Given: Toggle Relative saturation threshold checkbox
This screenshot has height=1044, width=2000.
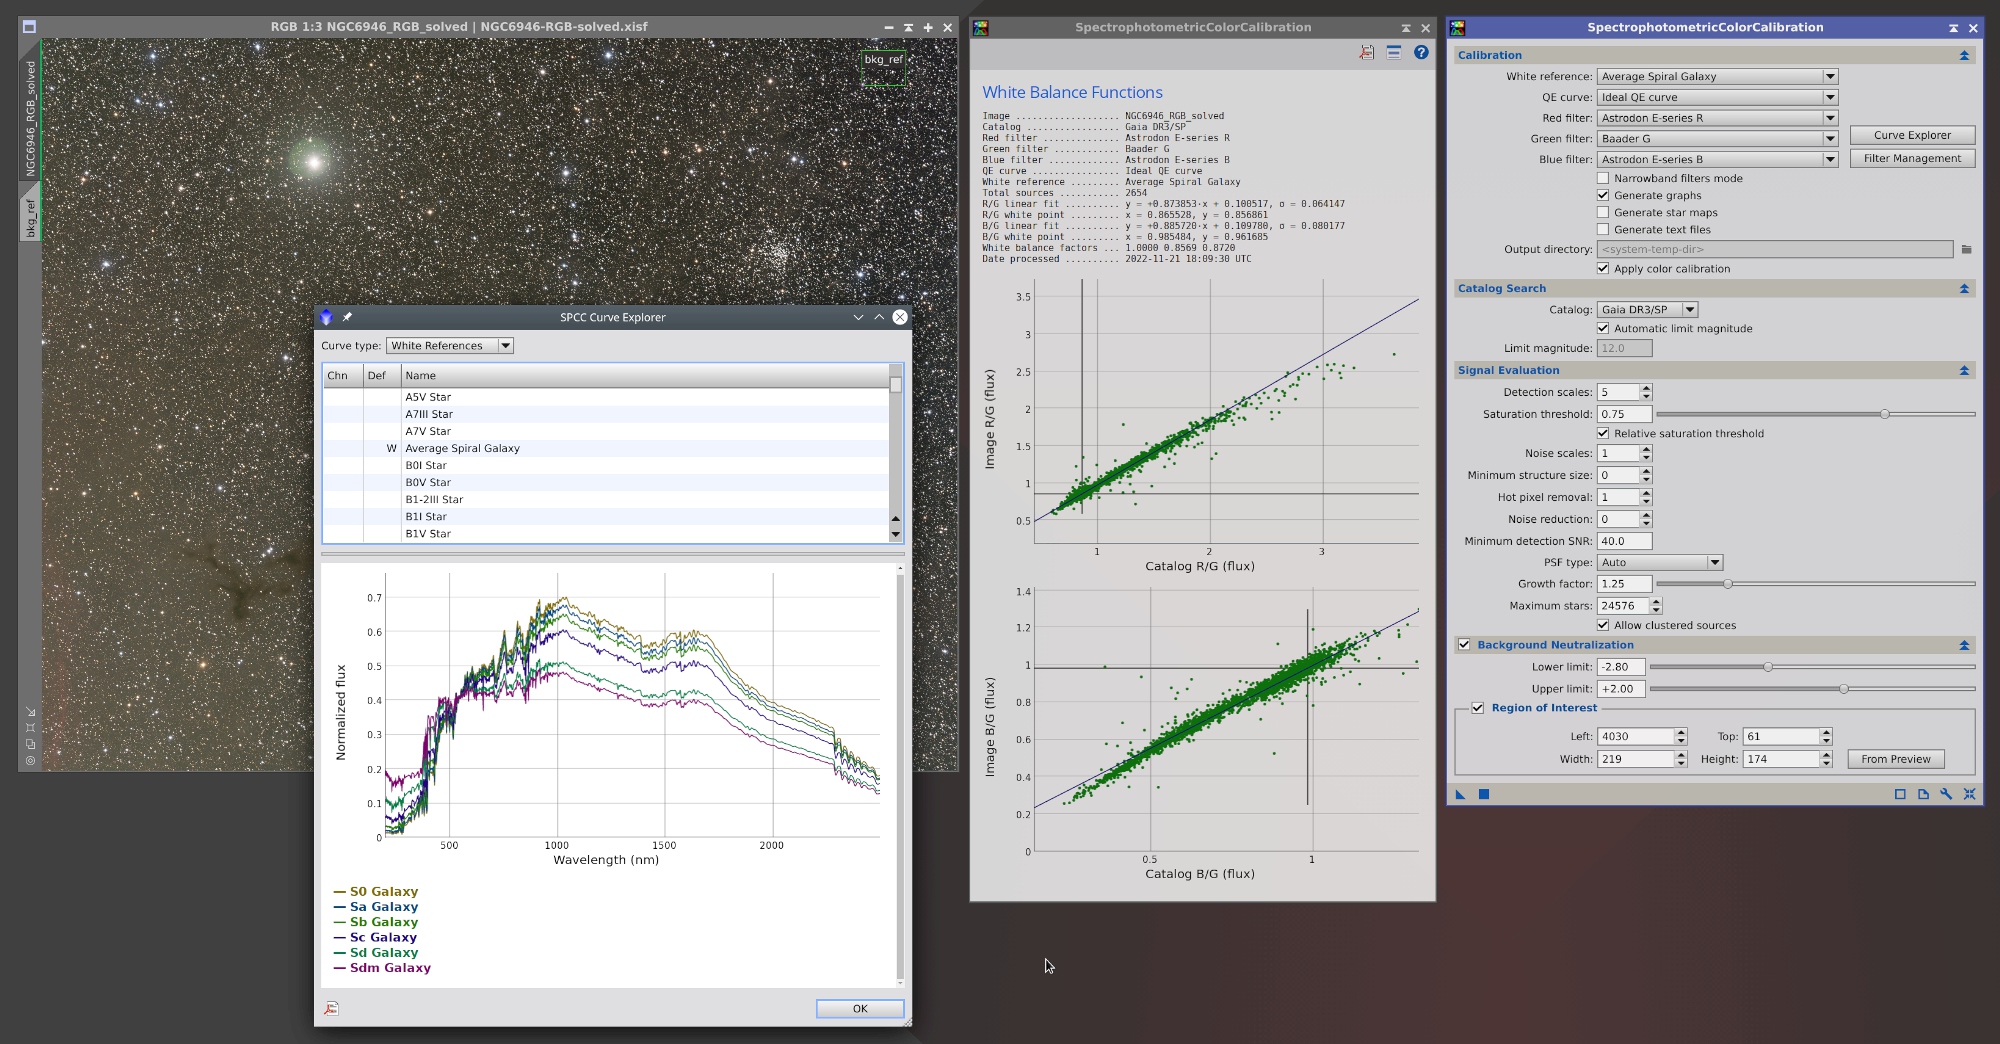Looking at the screenshot, I should 1603,433.
